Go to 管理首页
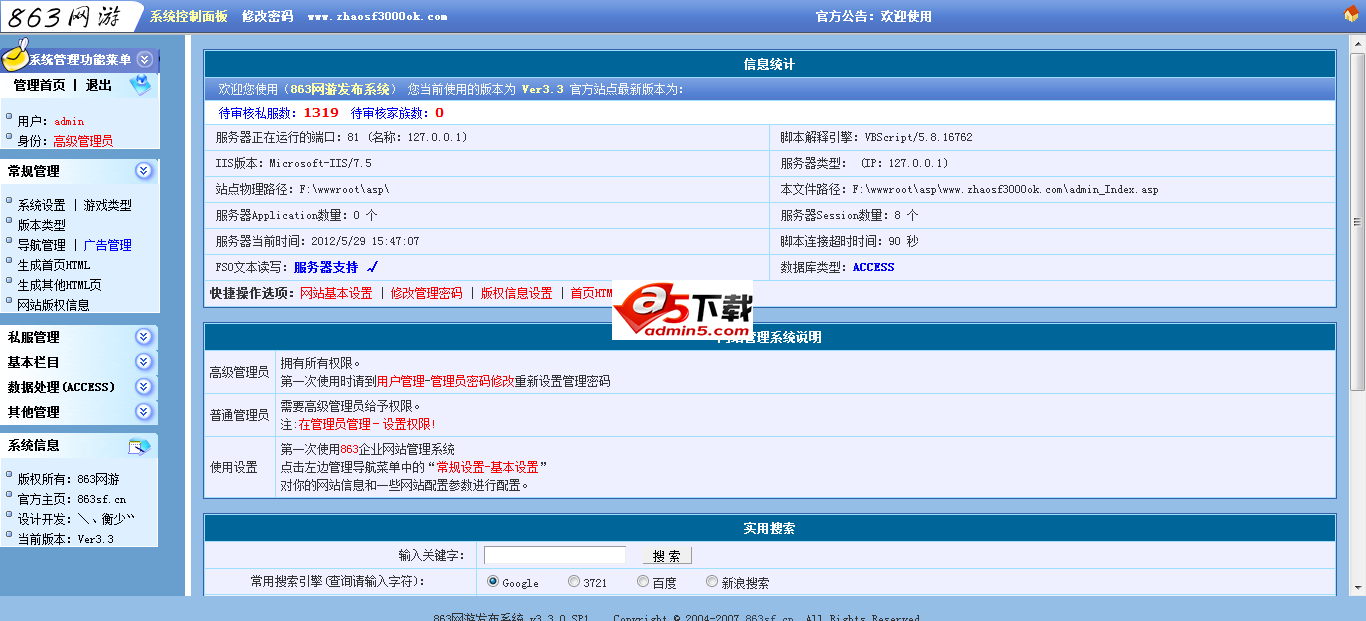 point(39,86)
